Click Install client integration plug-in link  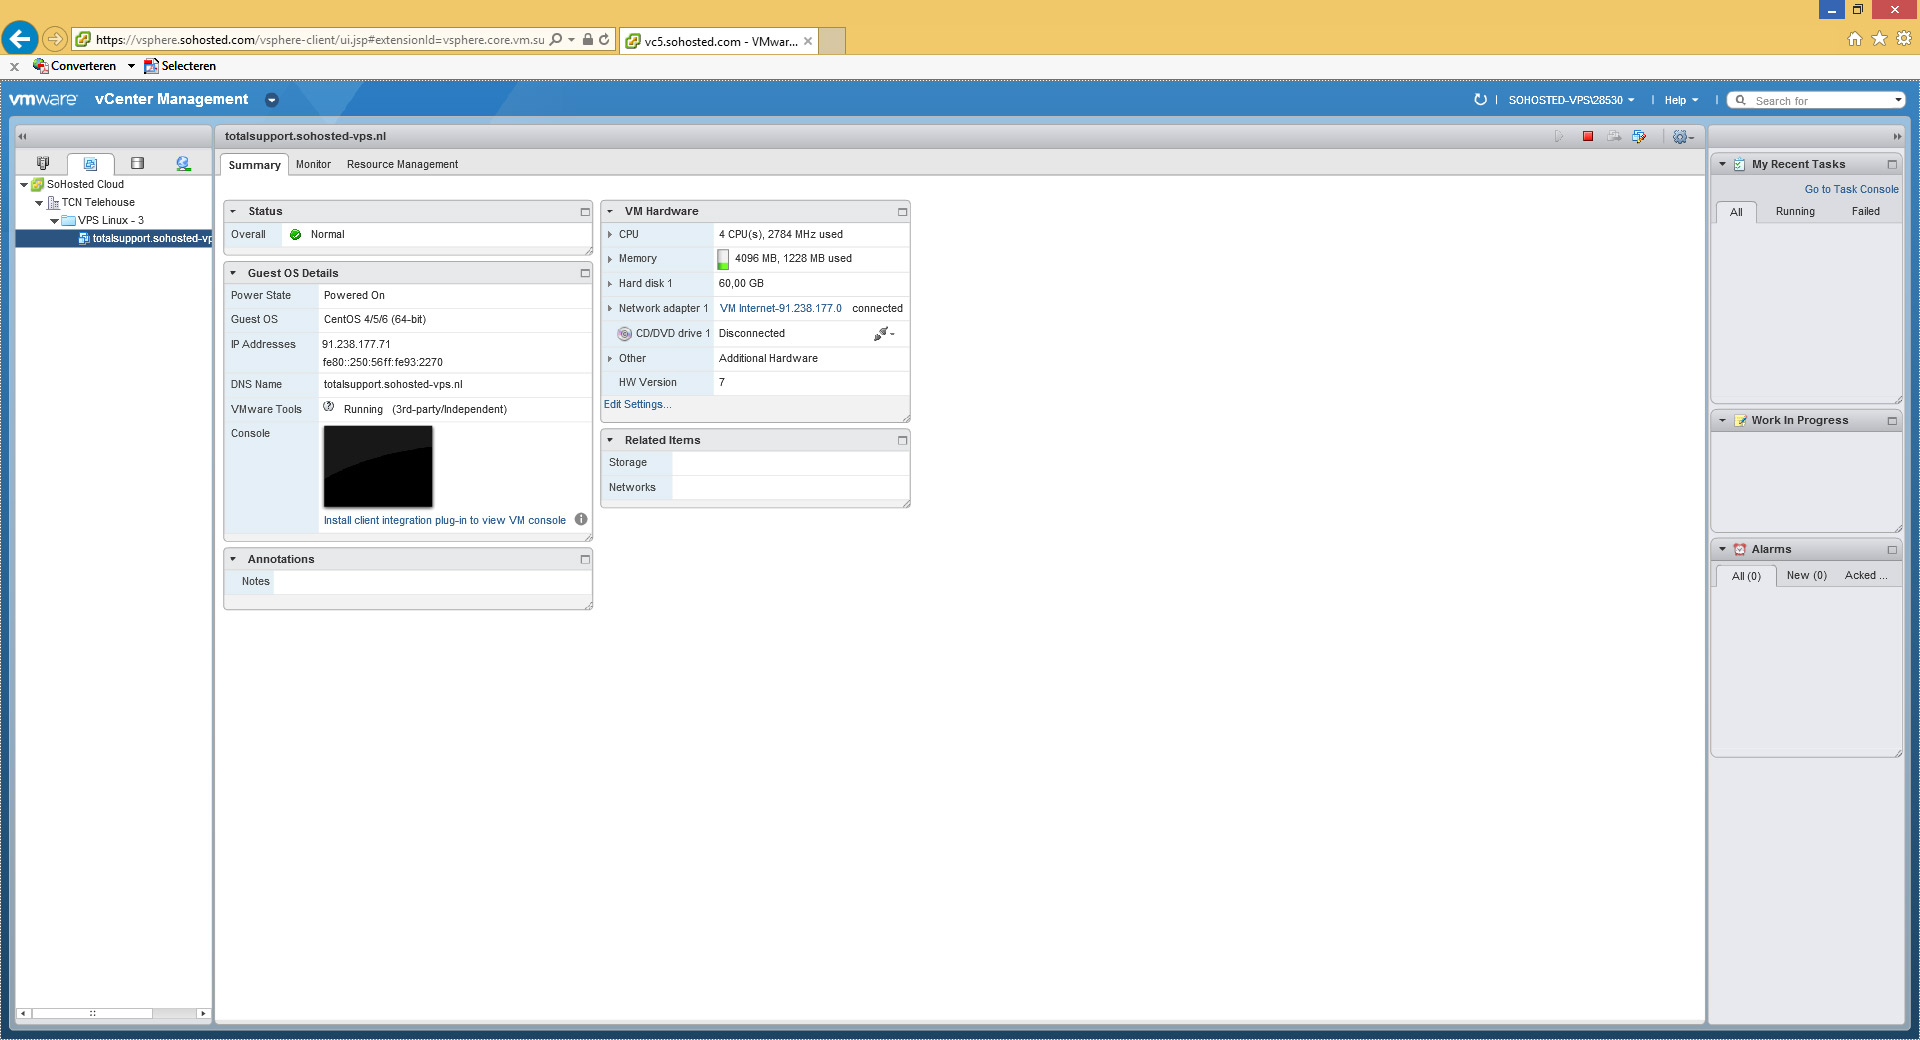click(x=444, y=520)
